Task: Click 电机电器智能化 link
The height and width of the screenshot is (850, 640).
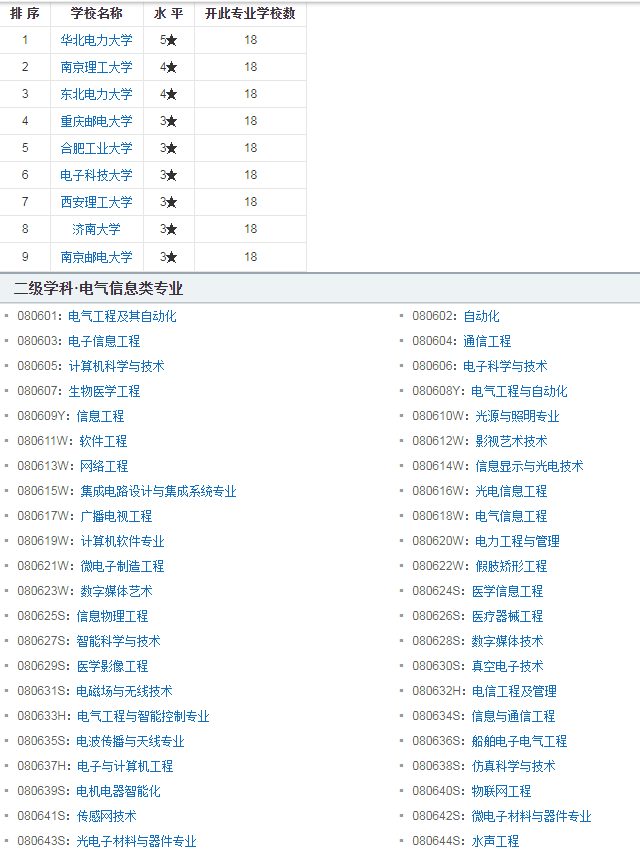Action: (118, 791)
